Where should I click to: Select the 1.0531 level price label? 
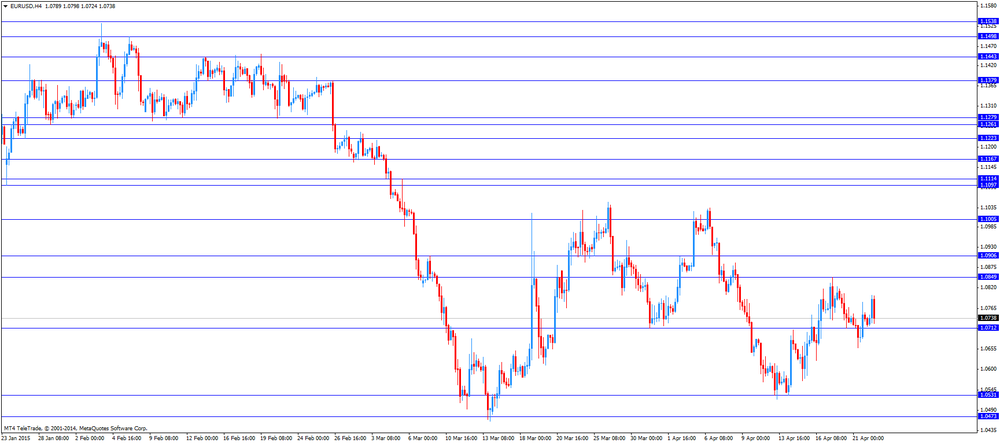click(x=988, y=395)
